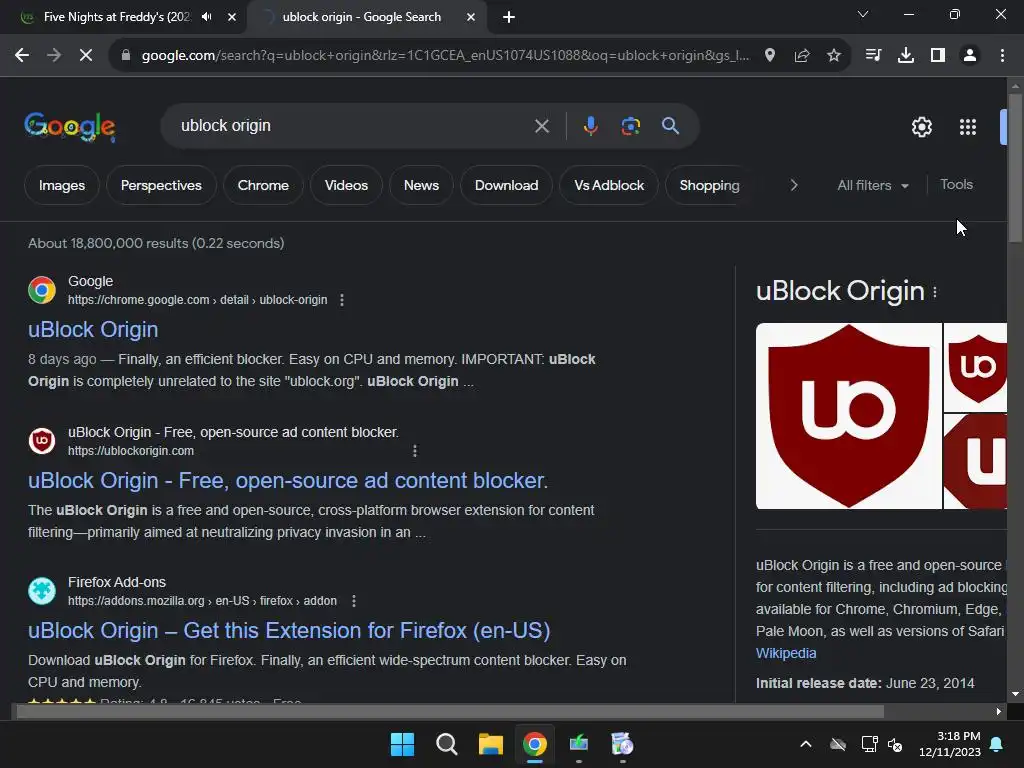Viewport: 1024px width, 768px height.
Task: Open Google apps grid
Action: 968,127
